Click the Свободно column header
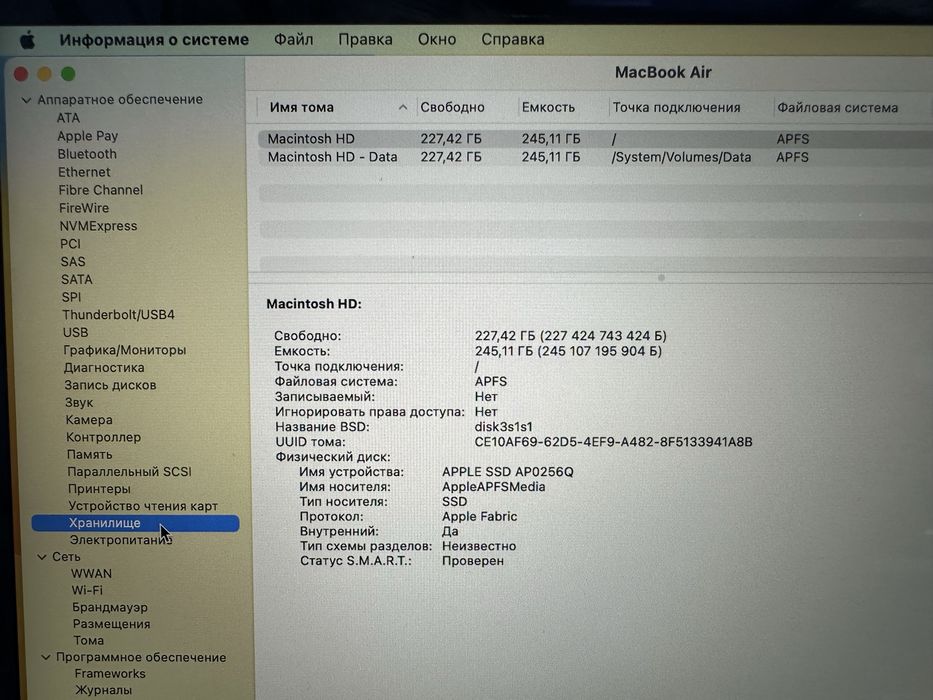 [x=452, y=108]
